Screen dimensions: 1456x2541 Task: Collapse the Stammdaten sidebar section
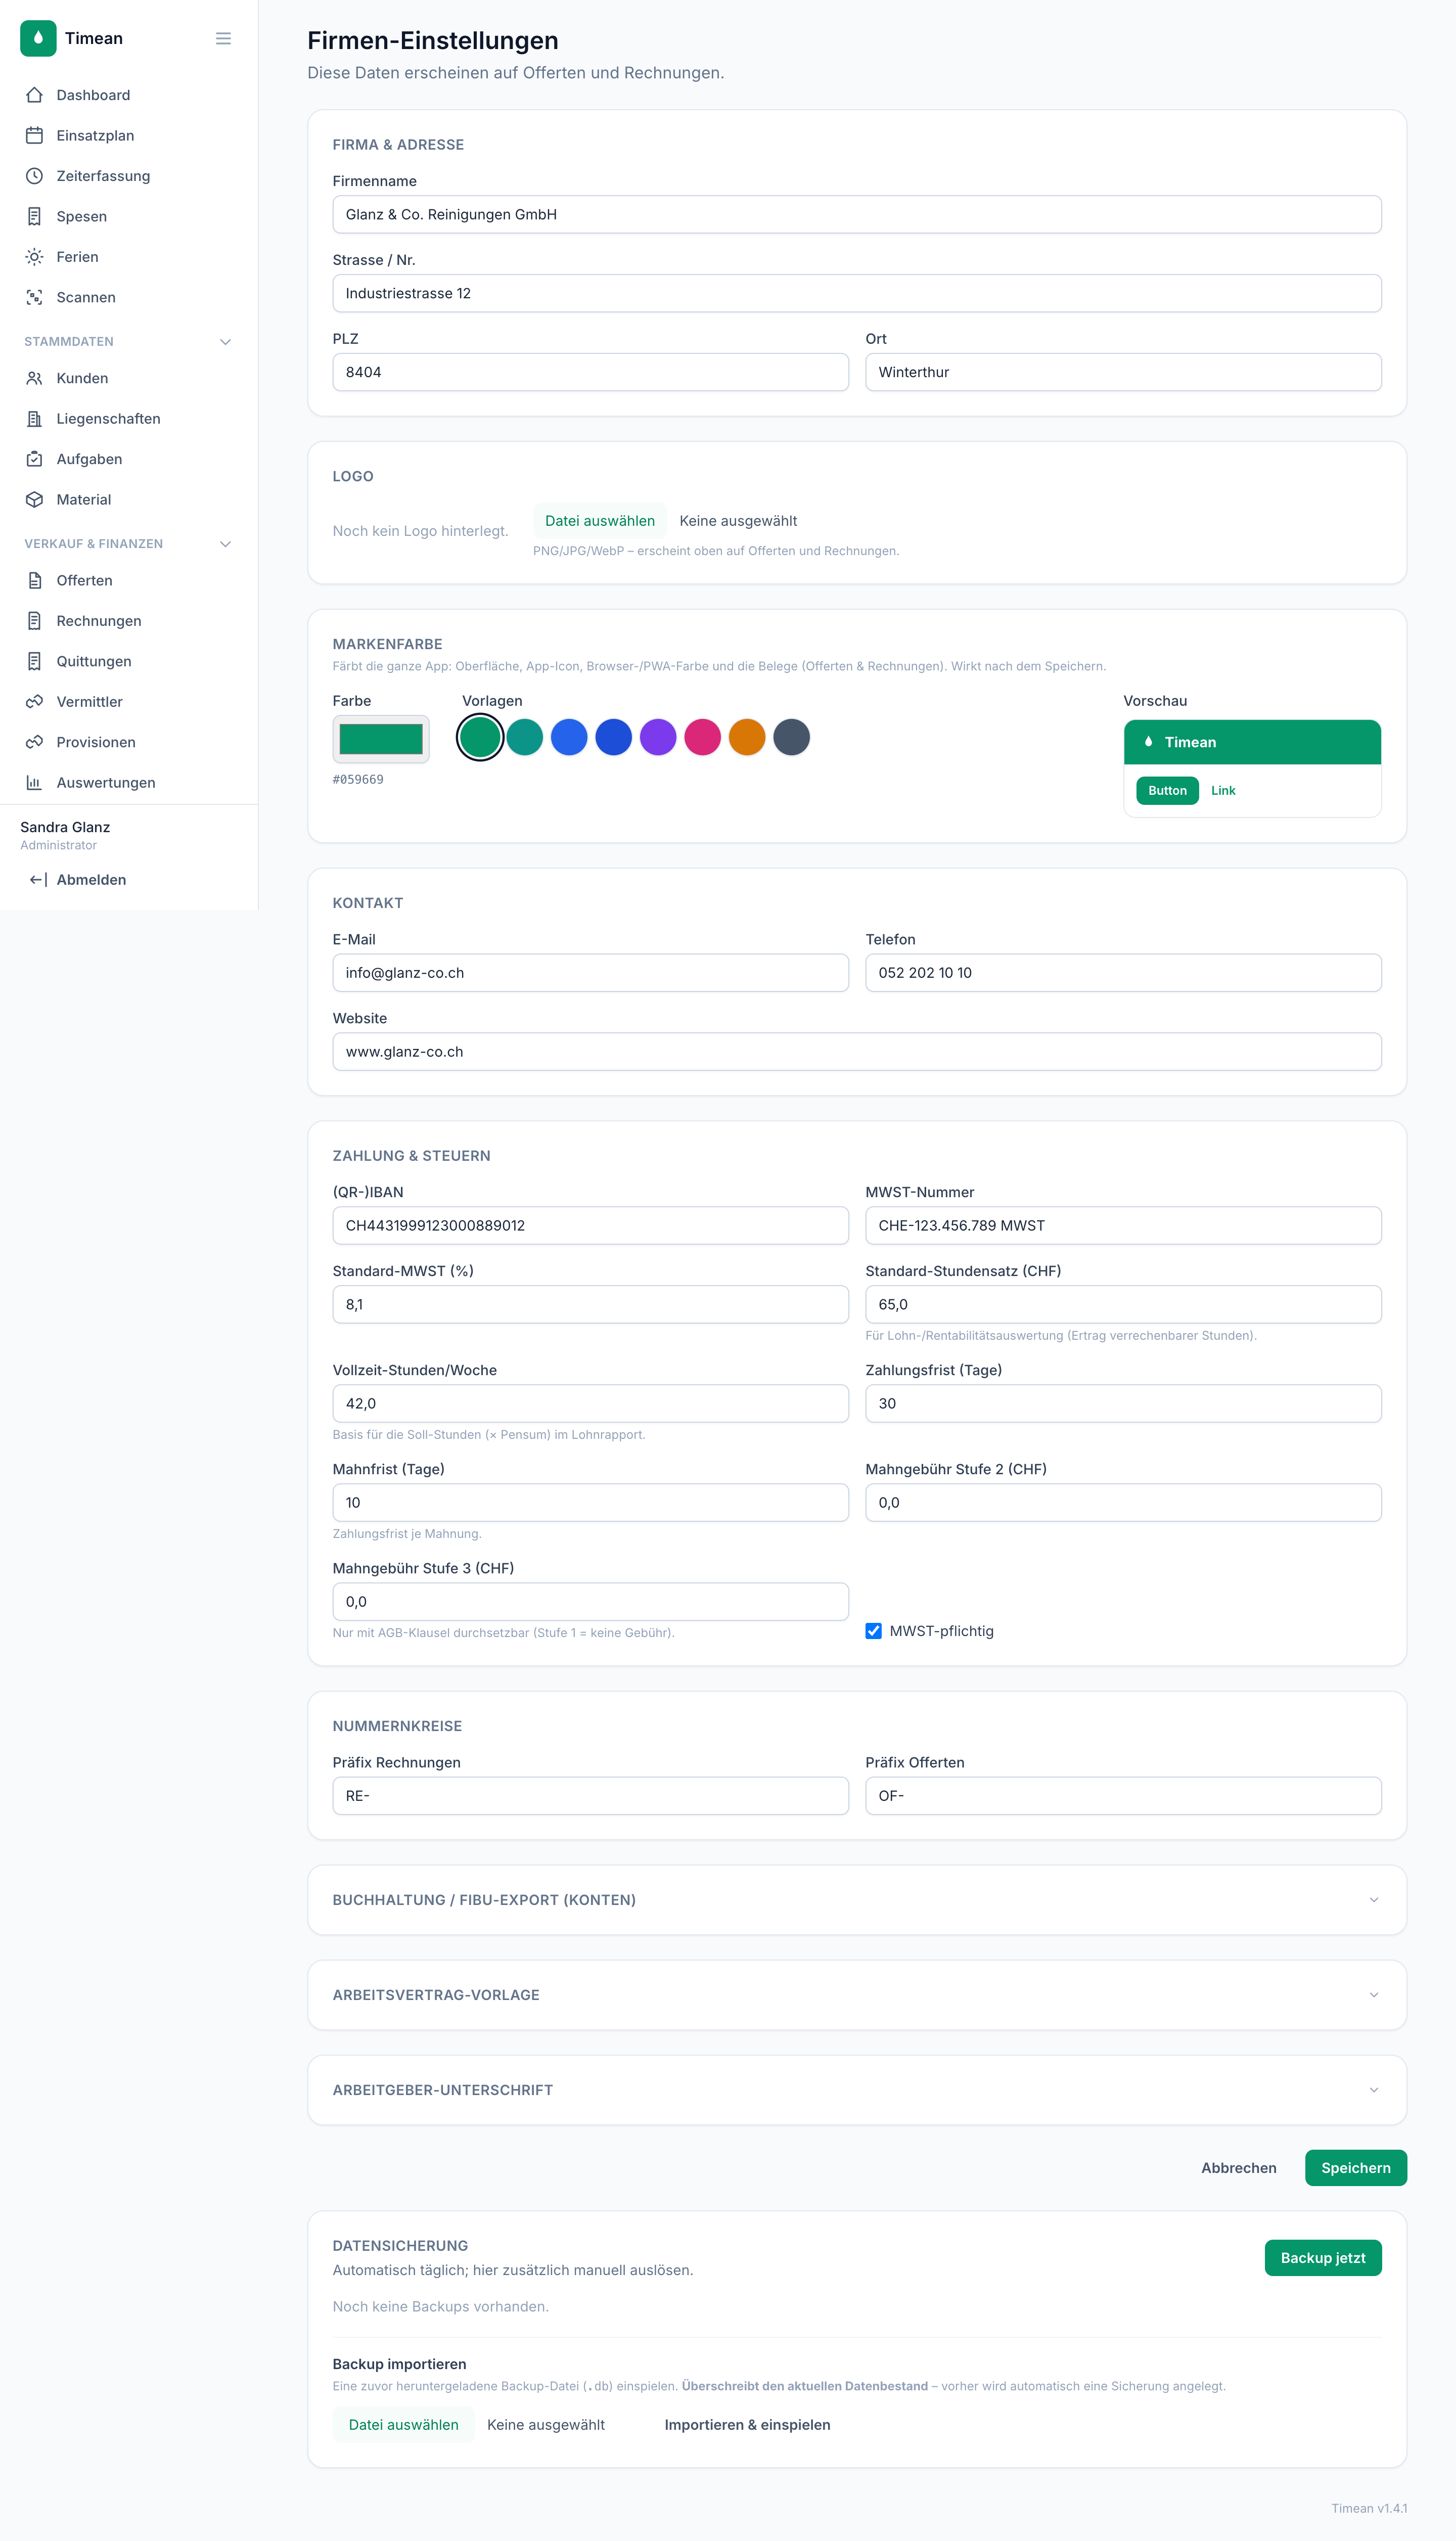click(x=225, y=342)
